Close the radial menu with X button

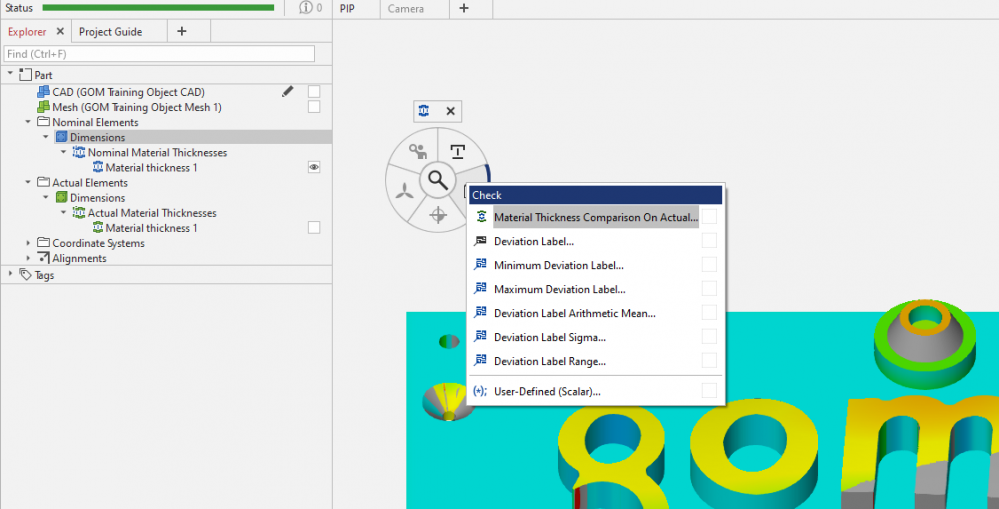coord(450,111)
